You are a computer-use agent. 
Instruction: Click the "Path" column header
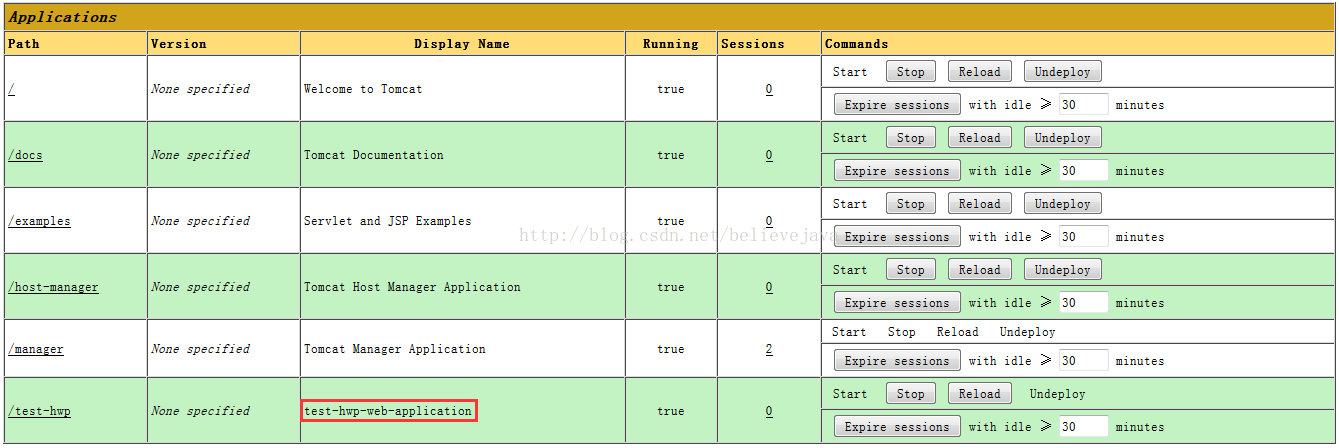coord(24,44)
